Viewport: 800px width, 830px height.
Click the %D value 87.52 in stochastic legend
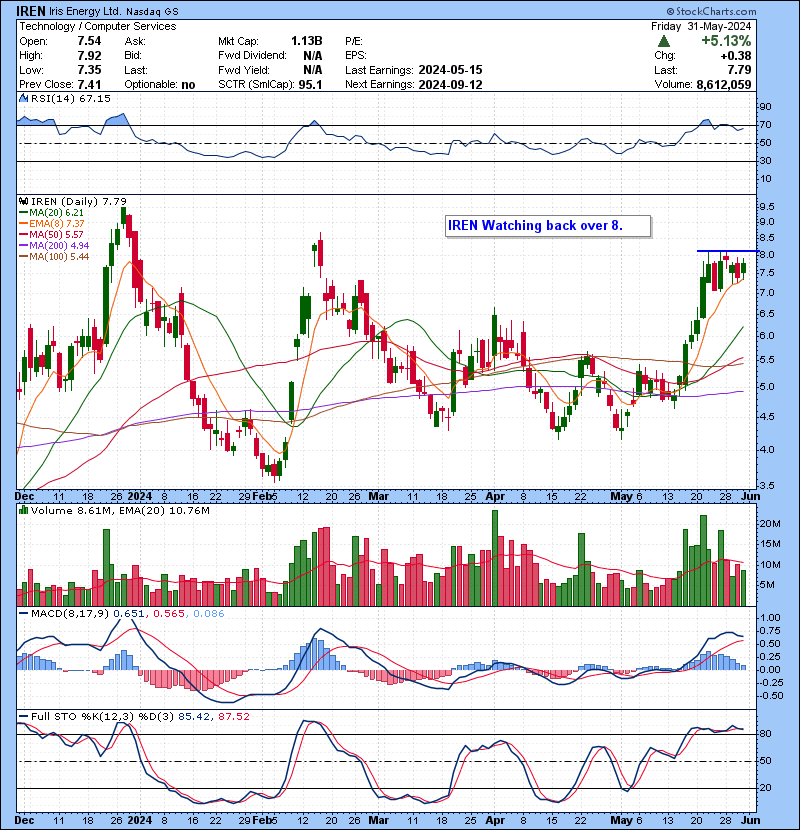[233, 716]
